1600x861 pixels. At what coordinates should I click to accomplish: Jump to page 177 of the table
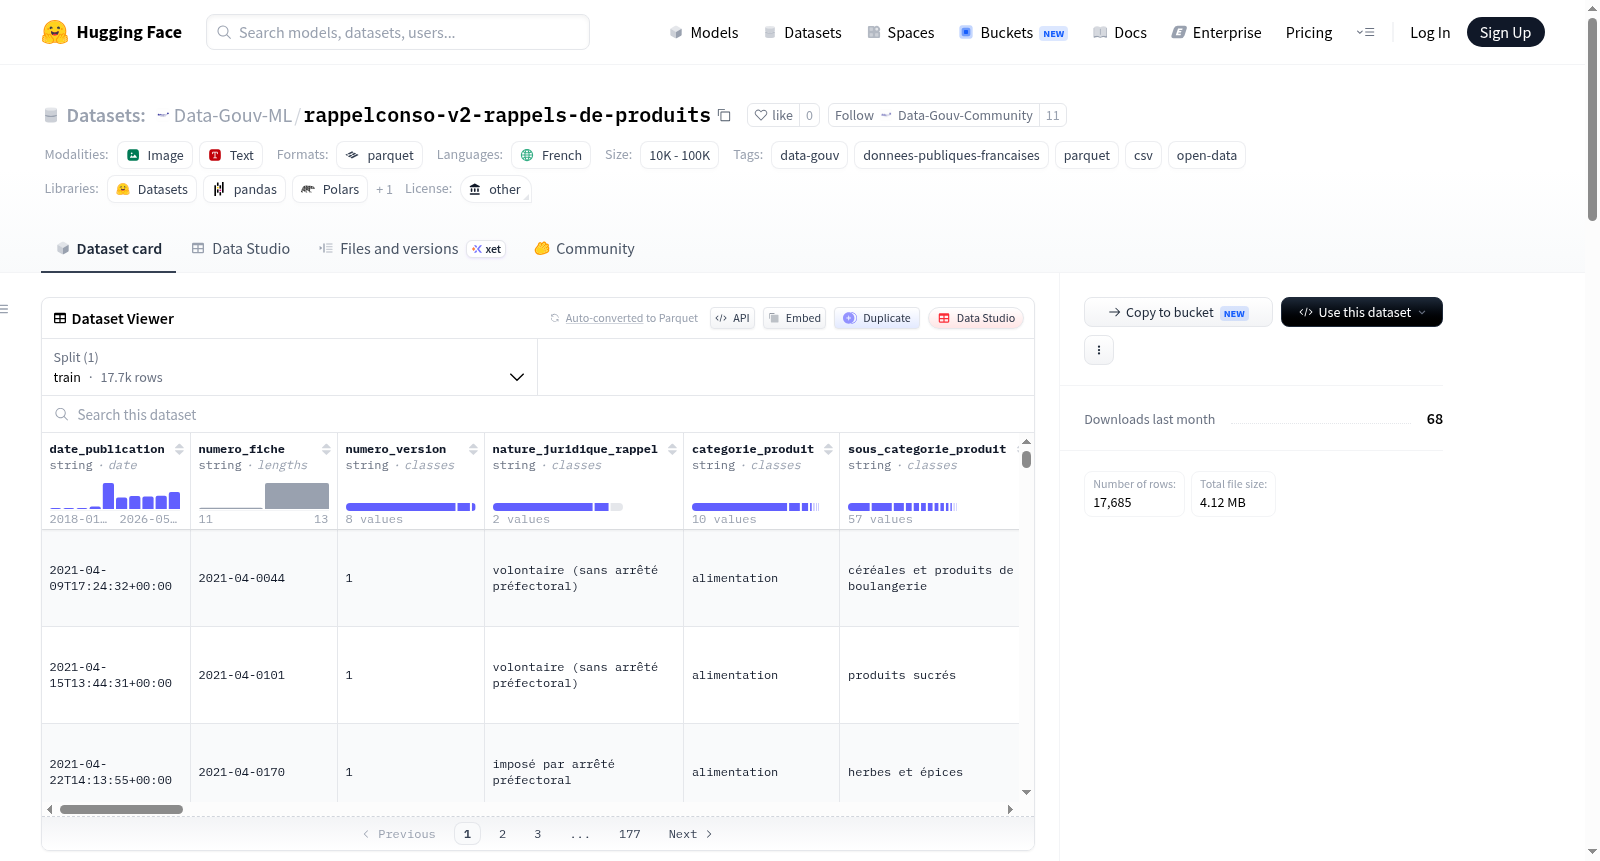pos(629,834)
